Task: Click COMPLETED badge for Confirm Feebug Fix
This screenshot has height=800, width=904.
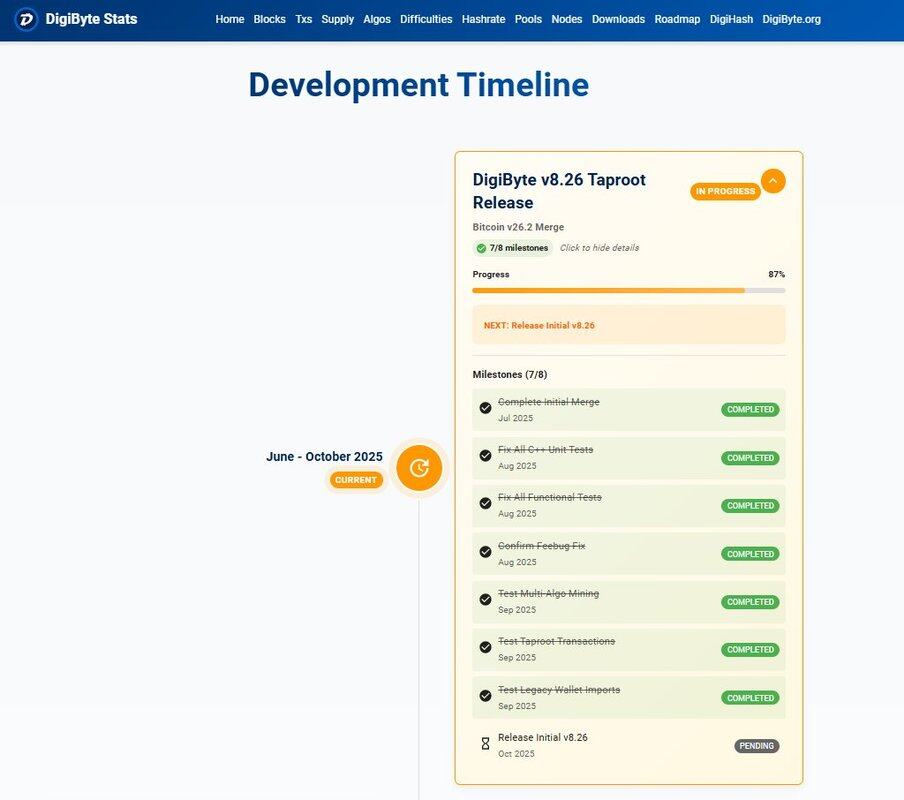Action: click(750, 554)
